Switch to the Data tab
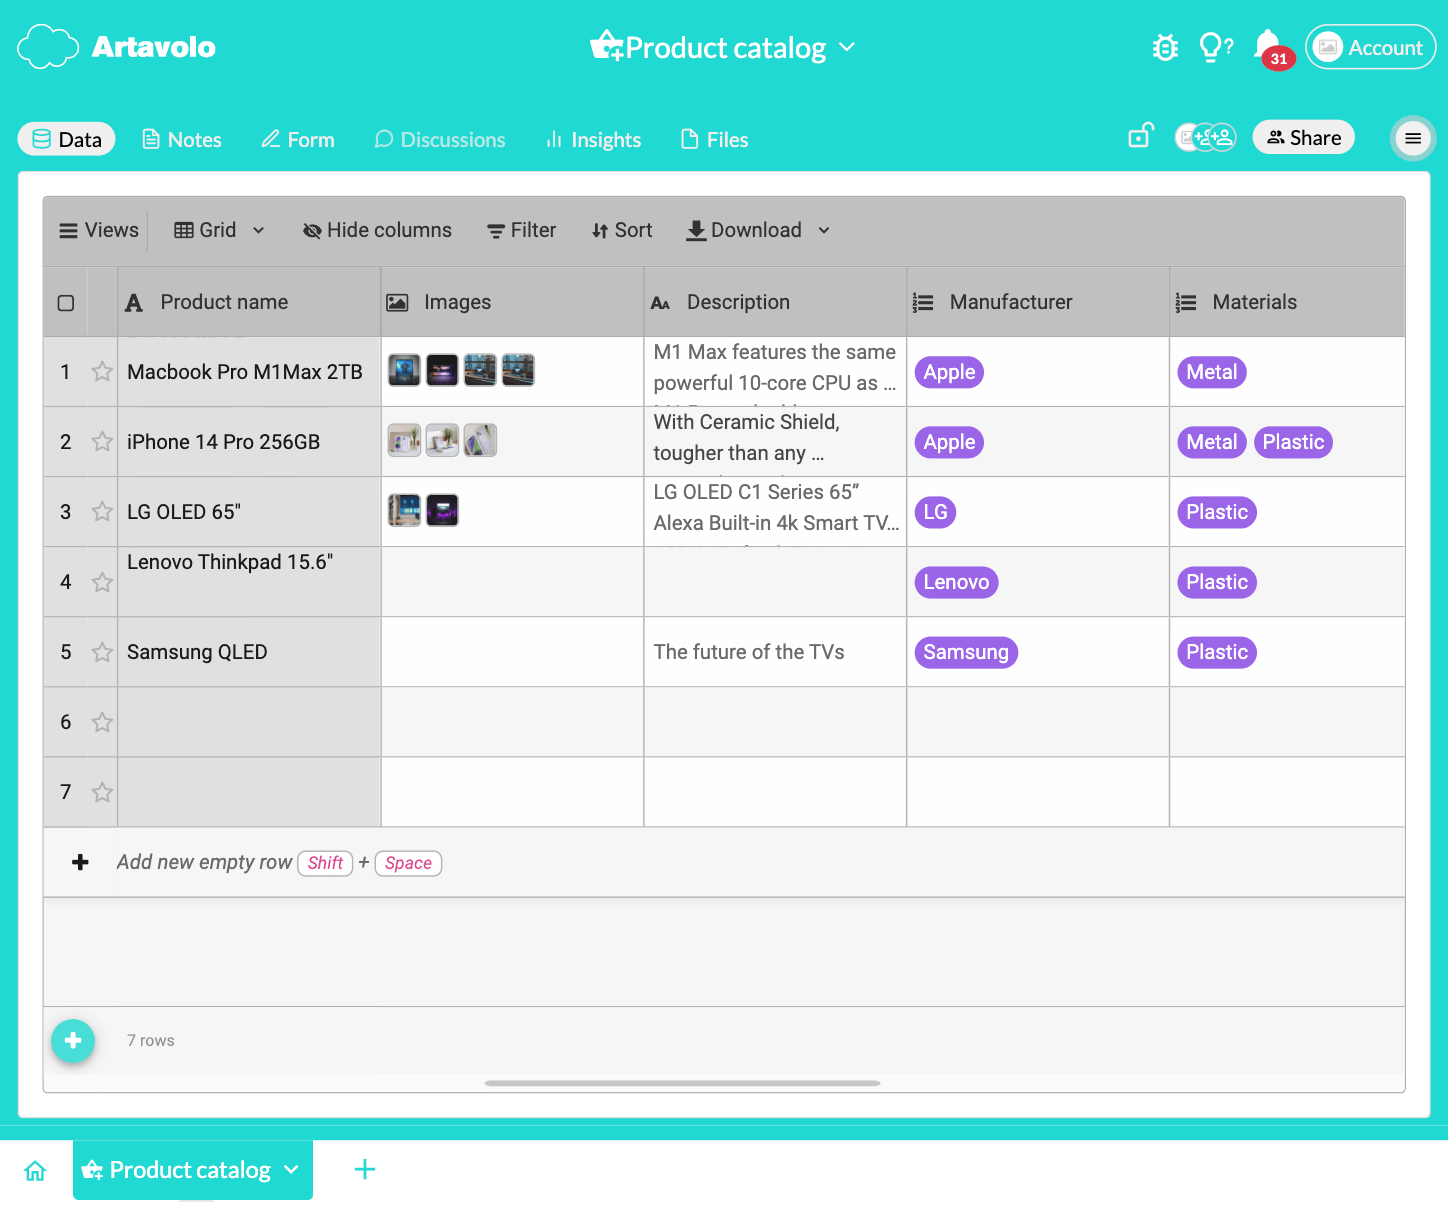This screenshot has width=1448, height=1206. [67, 139]
